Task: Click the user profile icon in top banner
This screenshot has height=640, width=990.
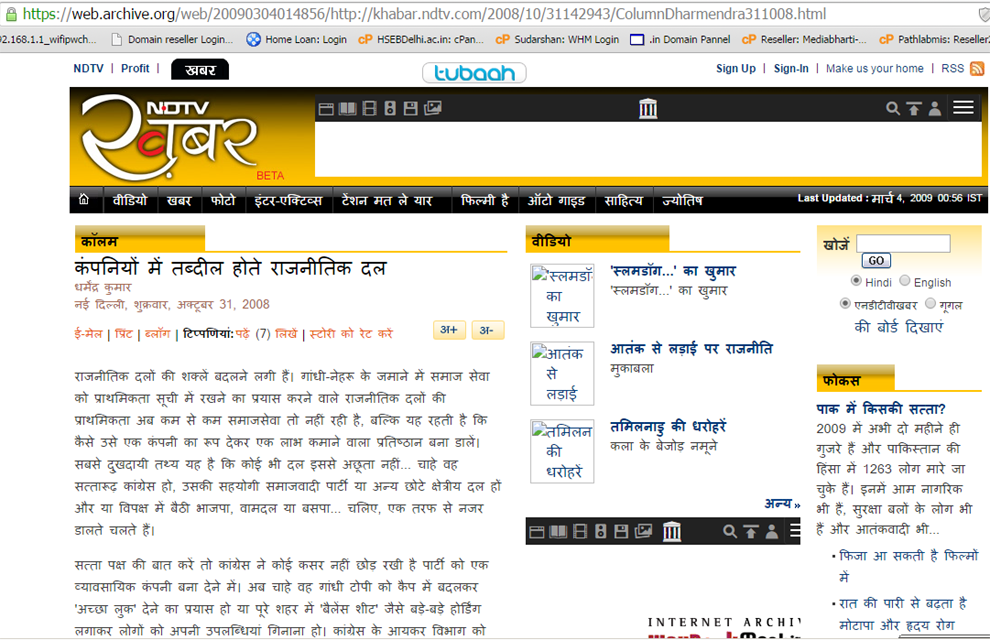Action: 935,108
